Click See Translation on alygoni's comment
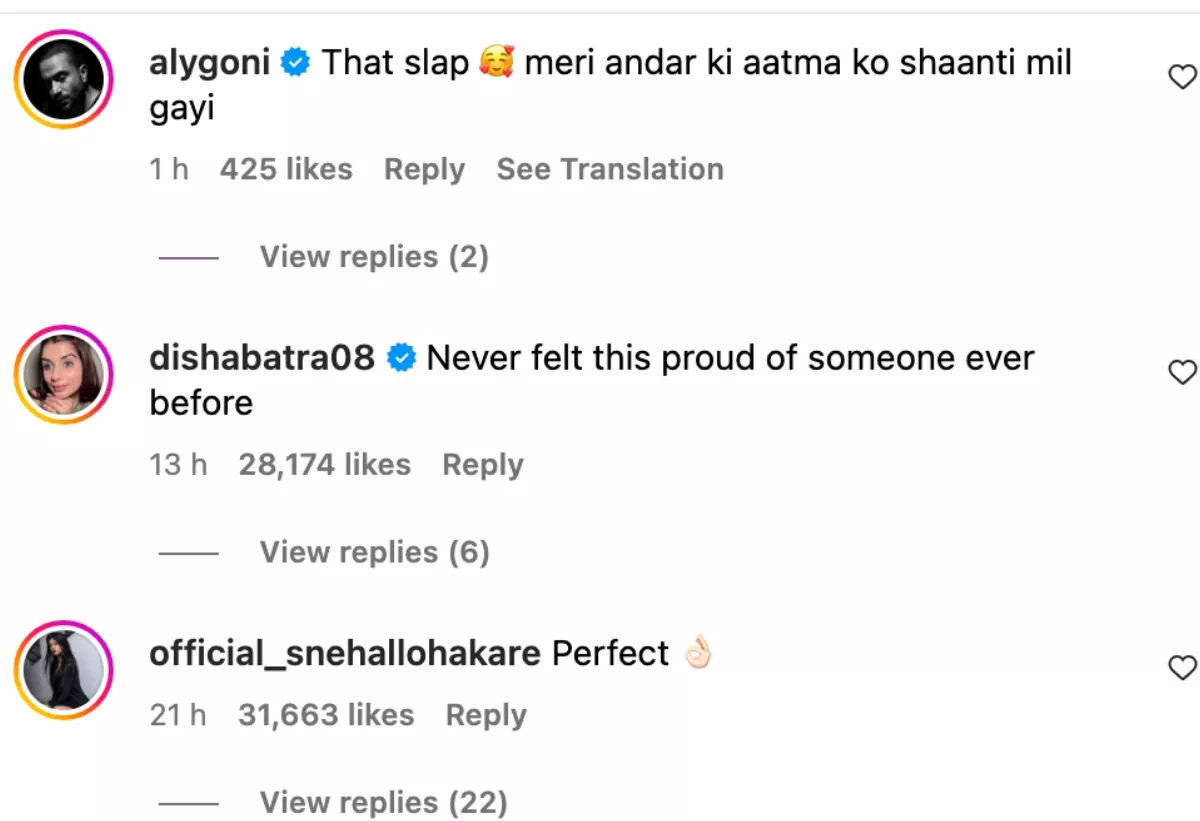 click(x=610, y=170)
